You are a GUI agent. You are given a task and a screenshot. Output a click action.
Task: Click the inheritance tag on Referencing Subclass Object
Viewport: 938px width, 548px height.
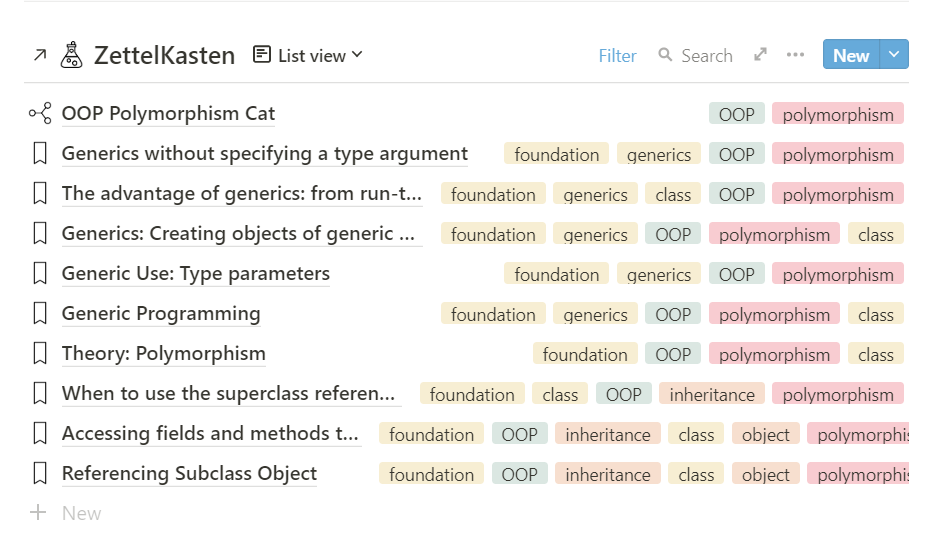tap(607, 474)
